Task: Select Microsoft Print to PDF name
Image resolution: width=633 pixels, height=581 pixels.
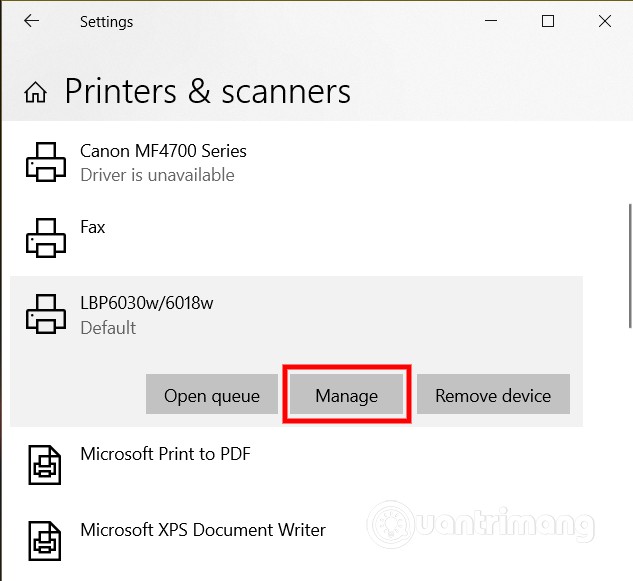Action: (x=166, y=454)
